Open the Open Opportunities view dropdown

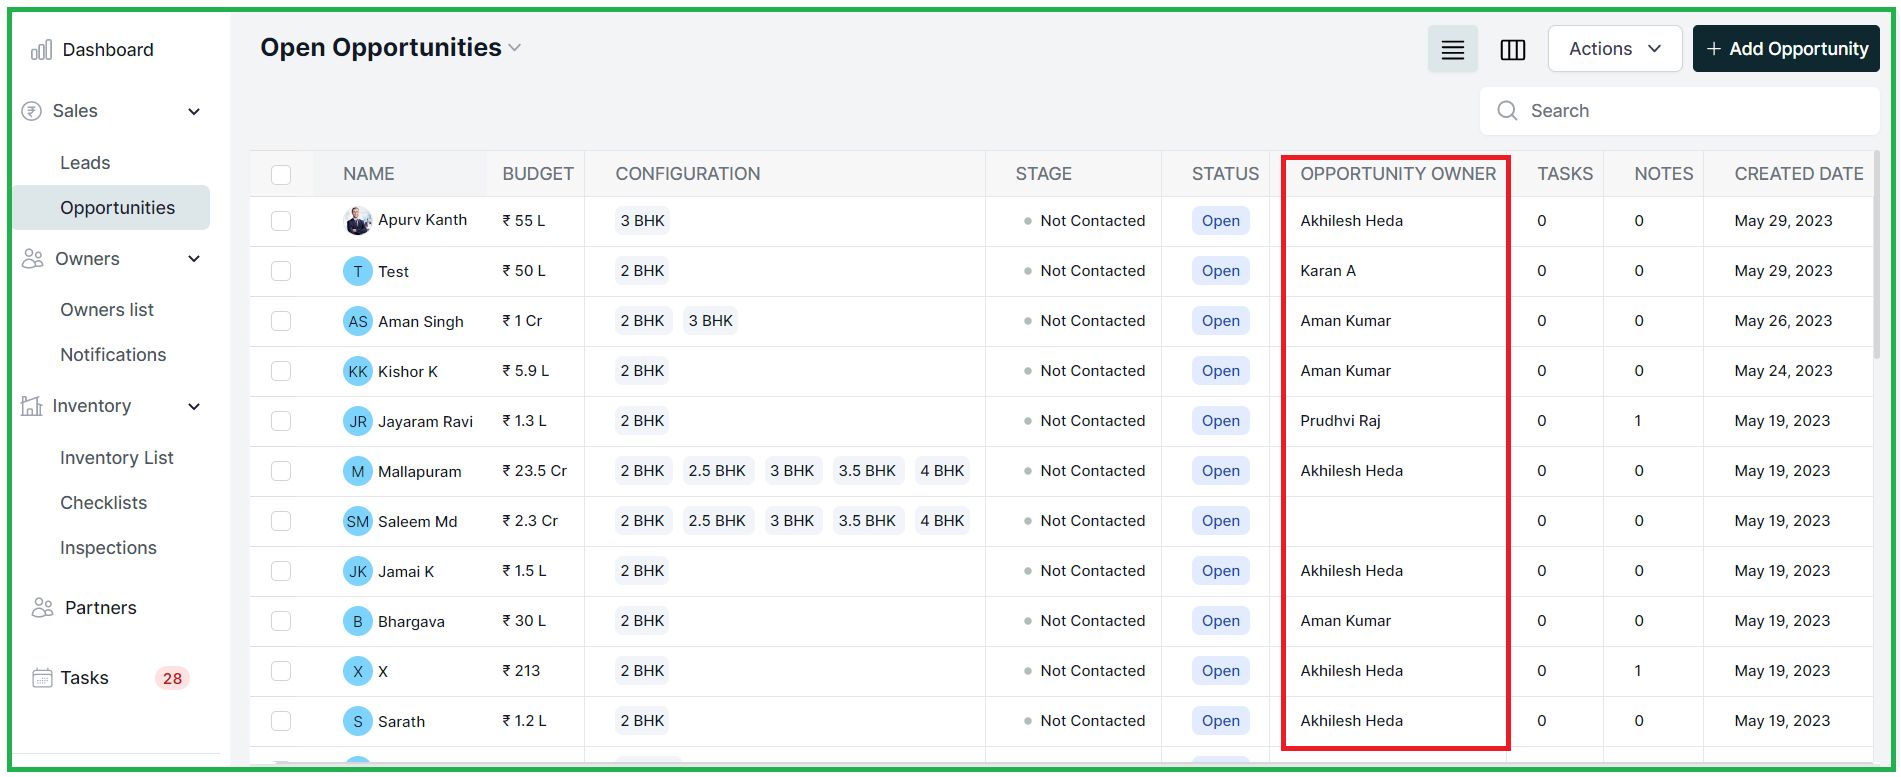[515, 48]
